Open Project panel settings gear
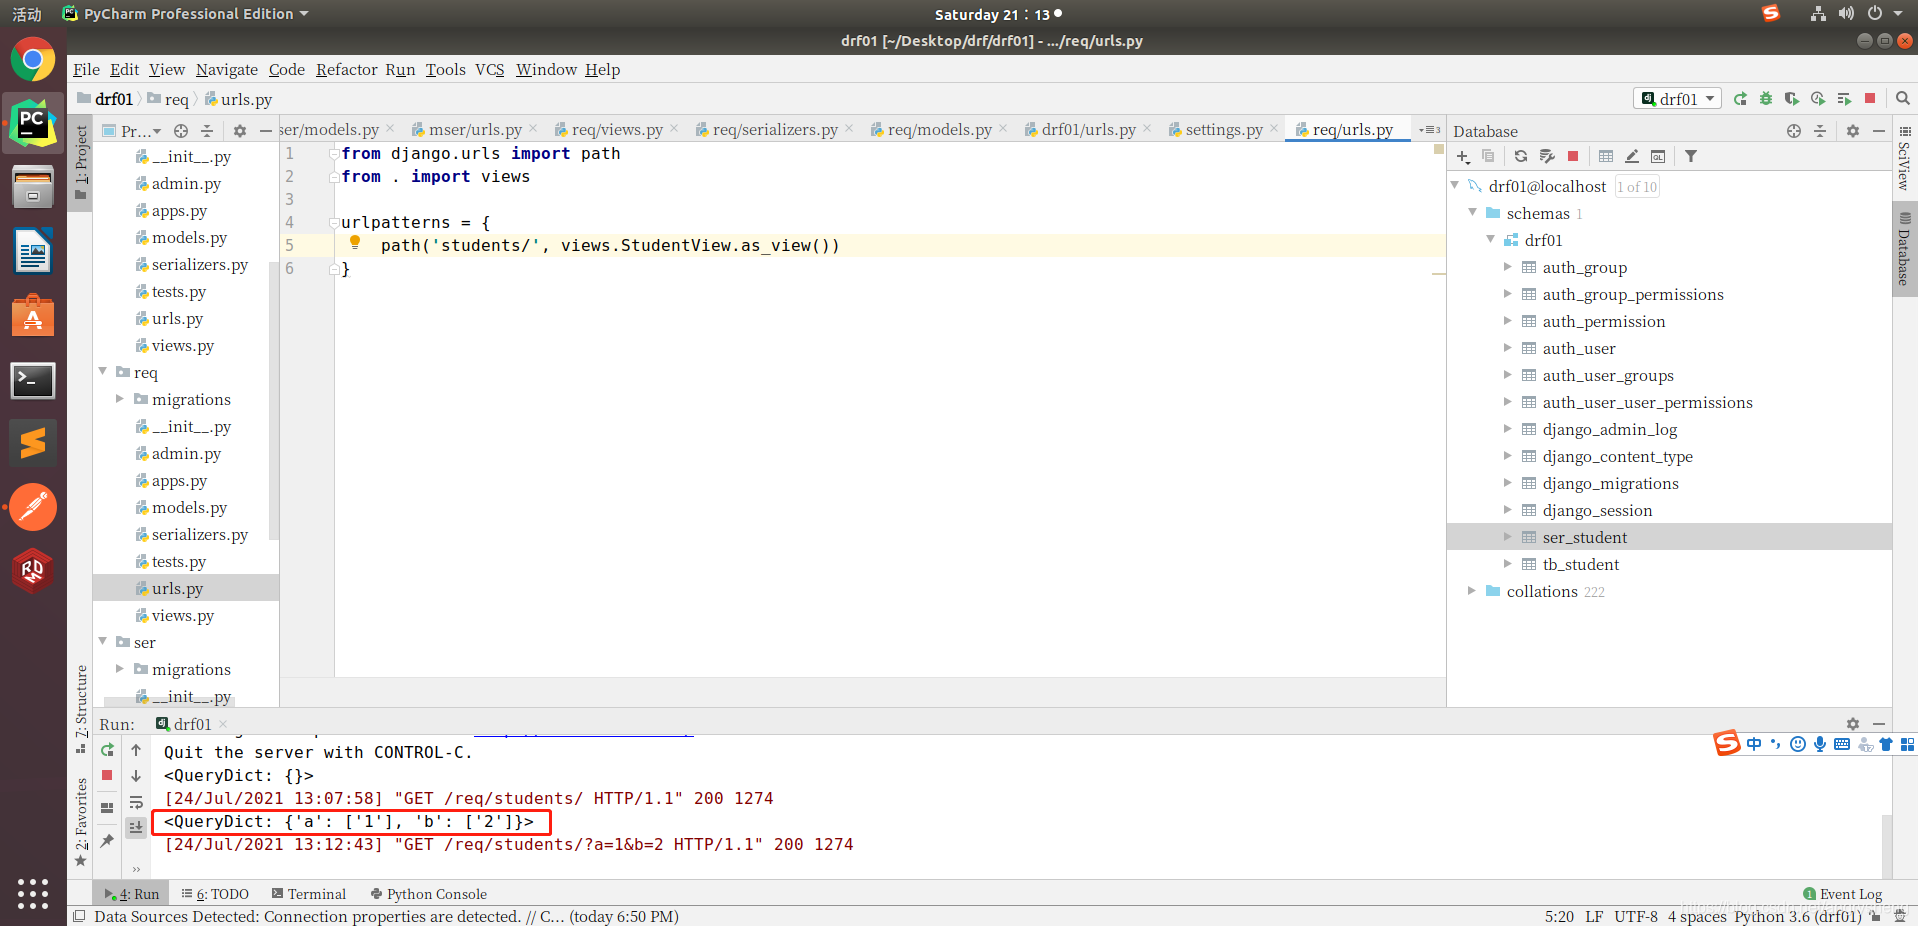Image resolution: width=1918 pixels, height=926 pixels. [x=240, y=131]
